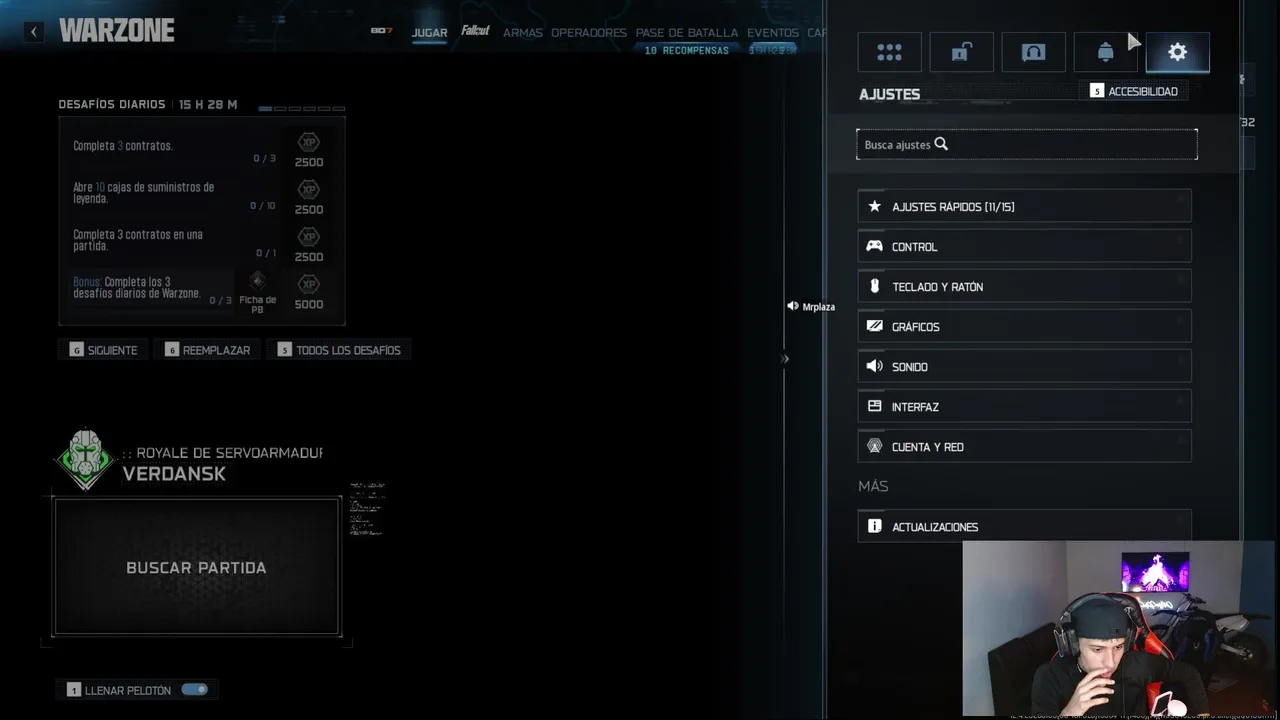Open the Actualizaciones entry
1280x720 pixels.
[1024, 526]
